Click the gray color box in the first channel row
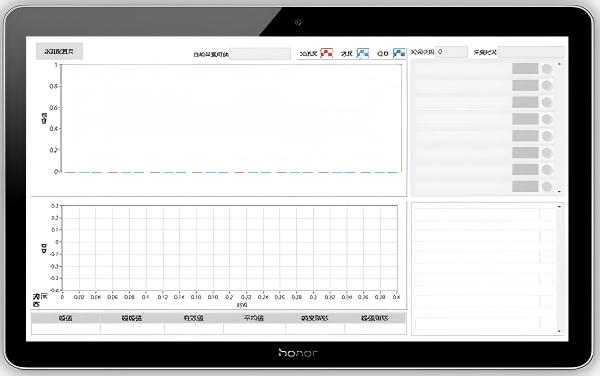600x376 pixels. [x=525, y=68]
